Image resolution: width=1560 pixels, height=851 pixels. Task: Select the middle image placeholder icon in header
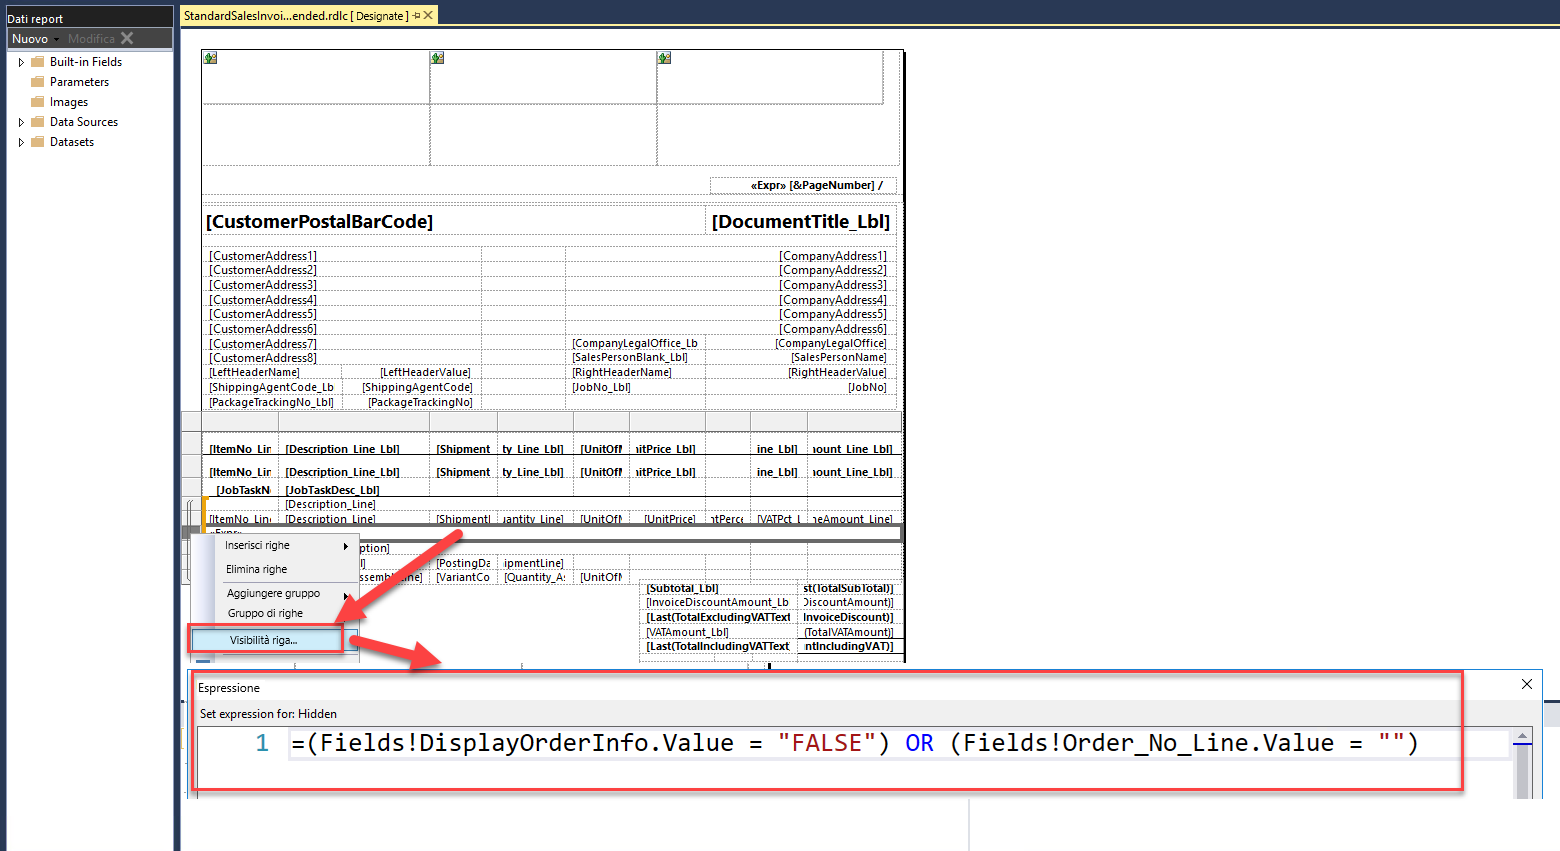[437, 58]
